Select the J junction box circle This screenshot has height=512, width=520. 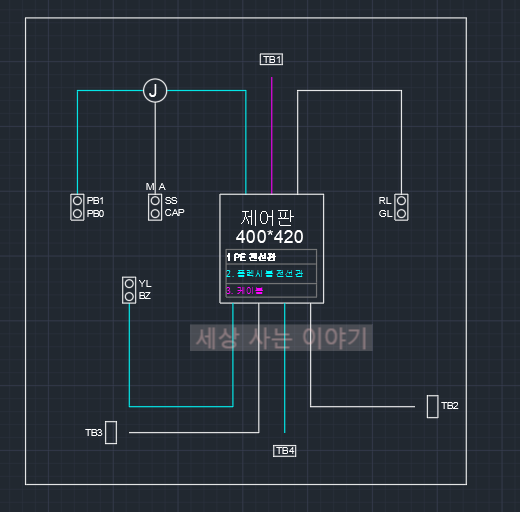point(155,90)
